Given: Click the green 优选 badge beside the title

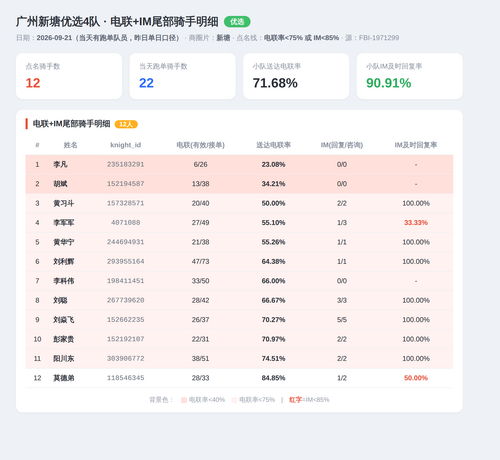Looking at the screenshot, I should [x=237, y=22].
